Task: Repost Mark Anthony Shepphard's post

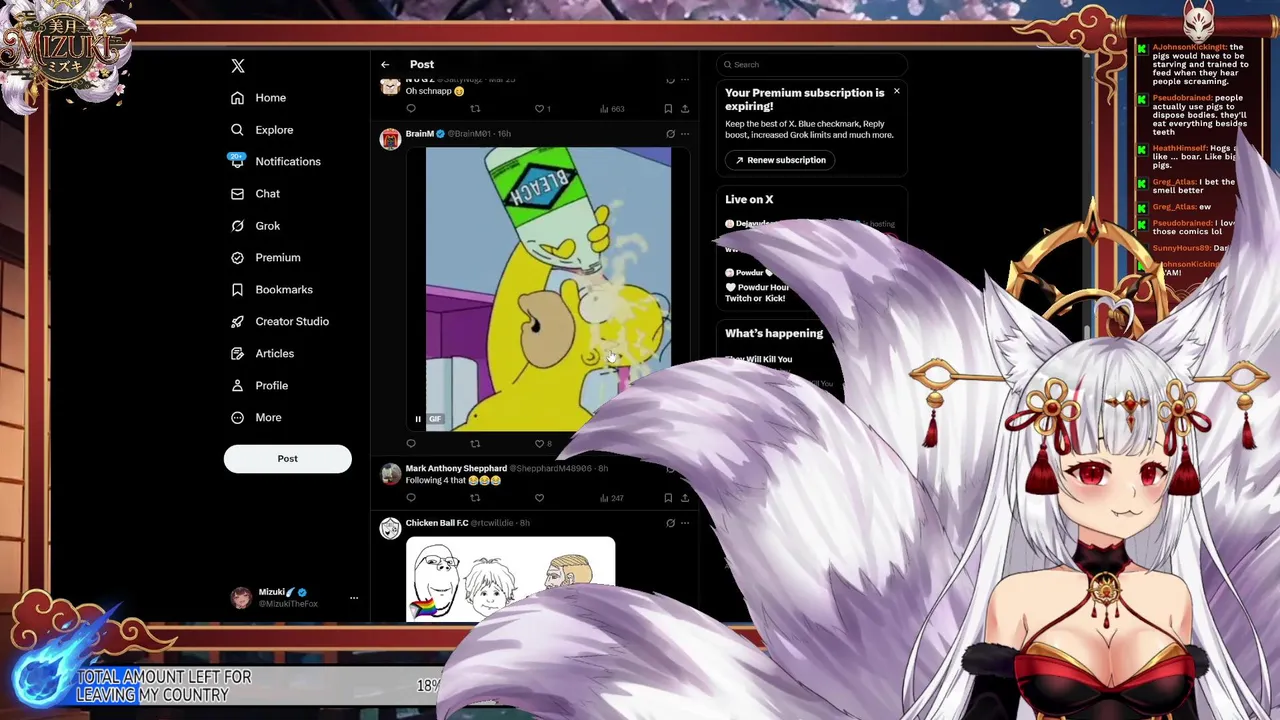Action: pyautogui.click(x=475, y=498)
